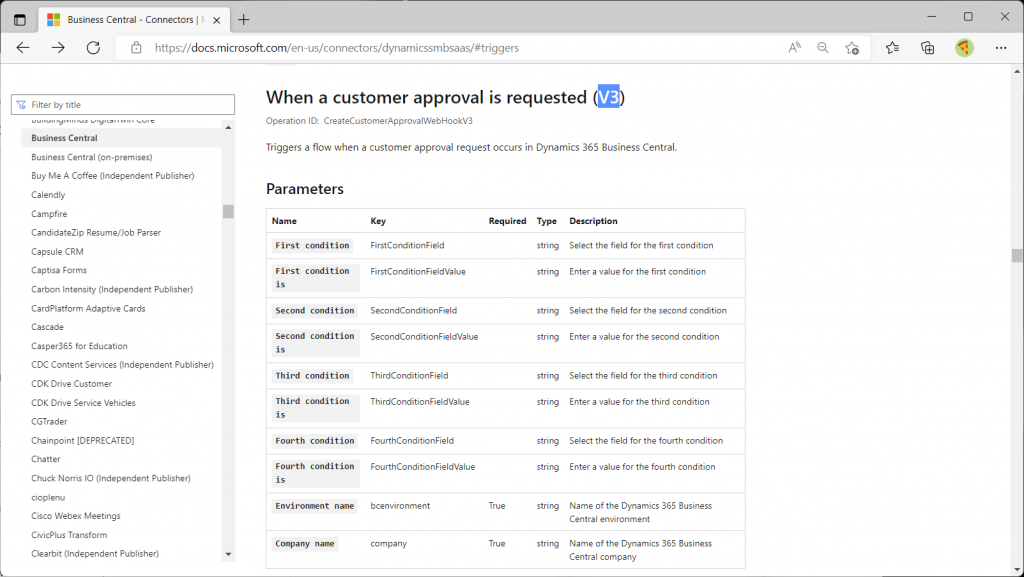Click the FourthConditionField key cell
The width and height of the screenshot is (1024, 577).
click(412, 441)
